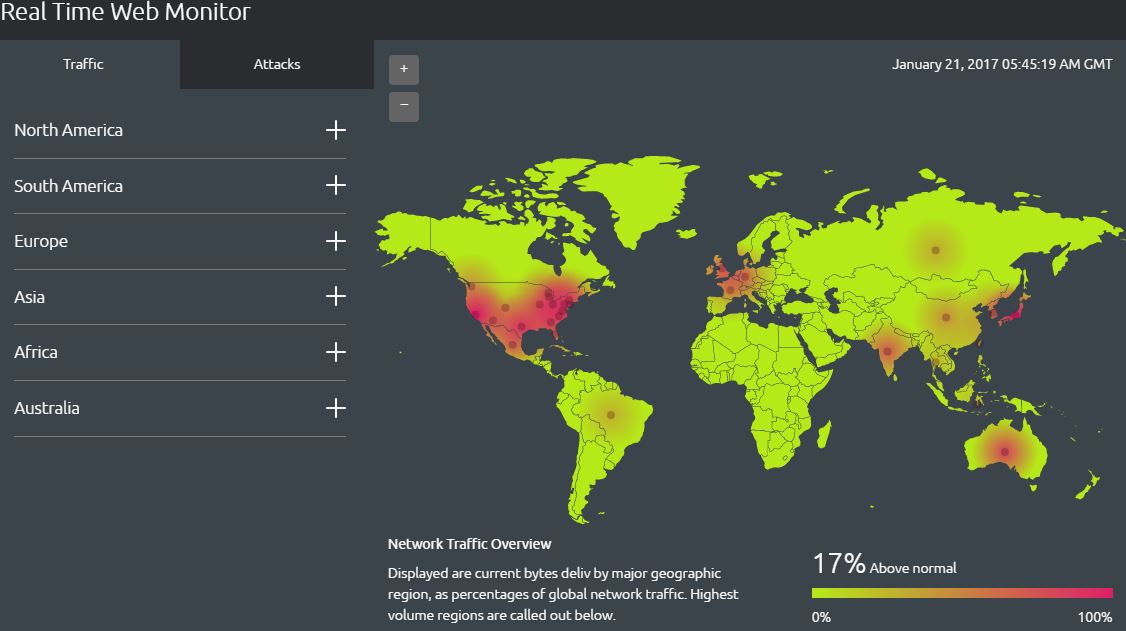Expand the Asia region details

(336, 297)
